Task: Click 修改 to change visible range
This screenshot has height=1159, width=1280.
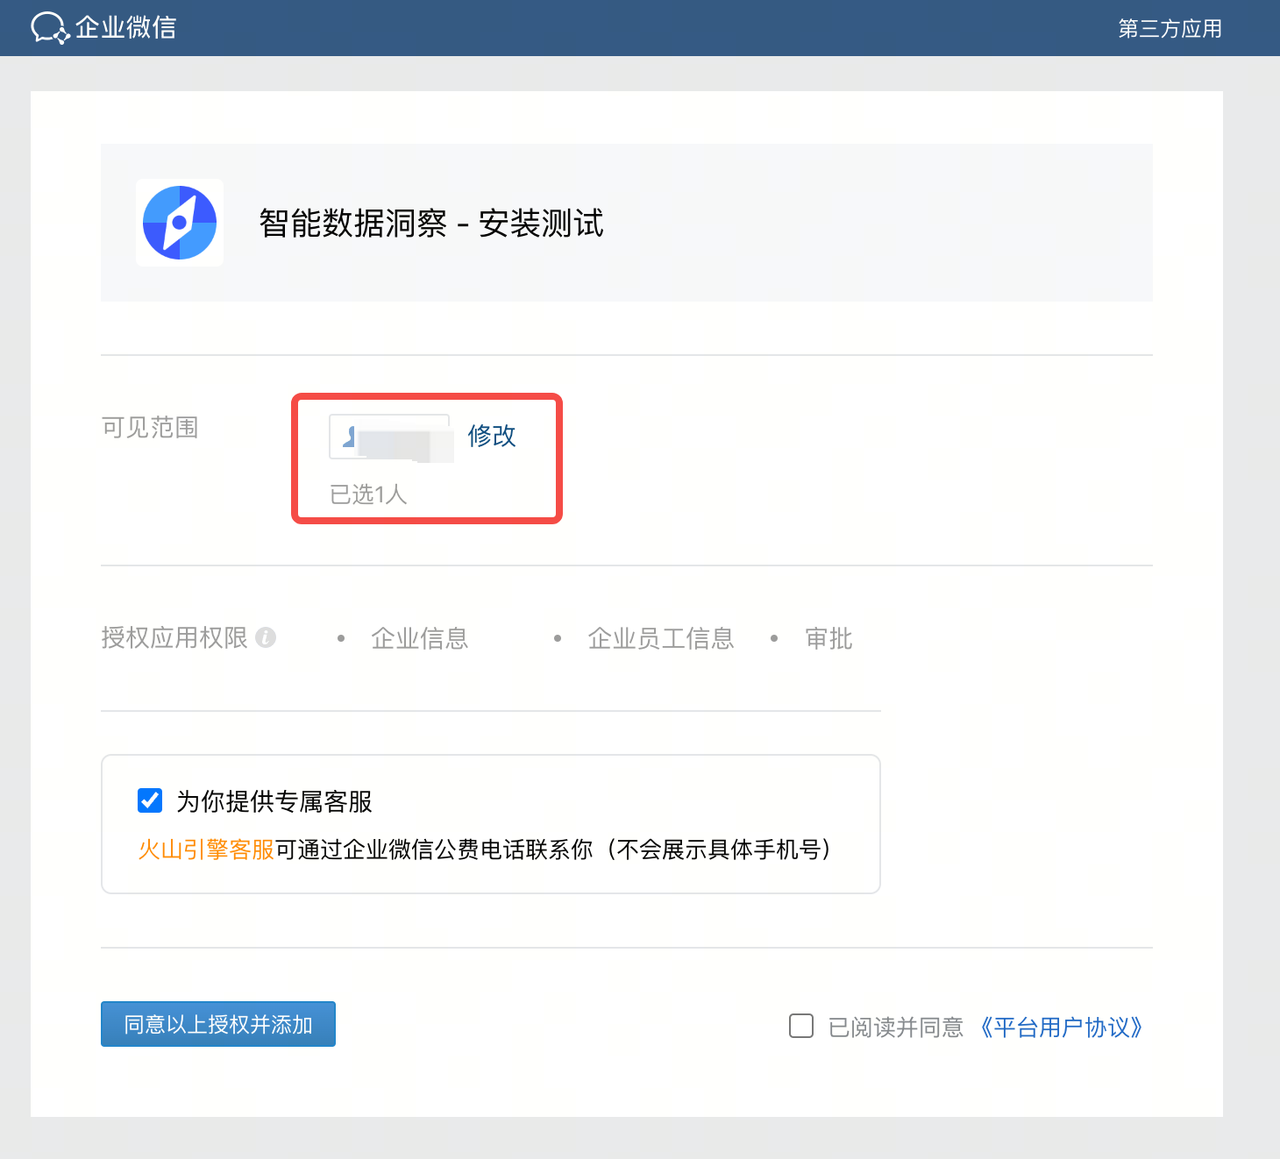Action: (x=492, y=436)
